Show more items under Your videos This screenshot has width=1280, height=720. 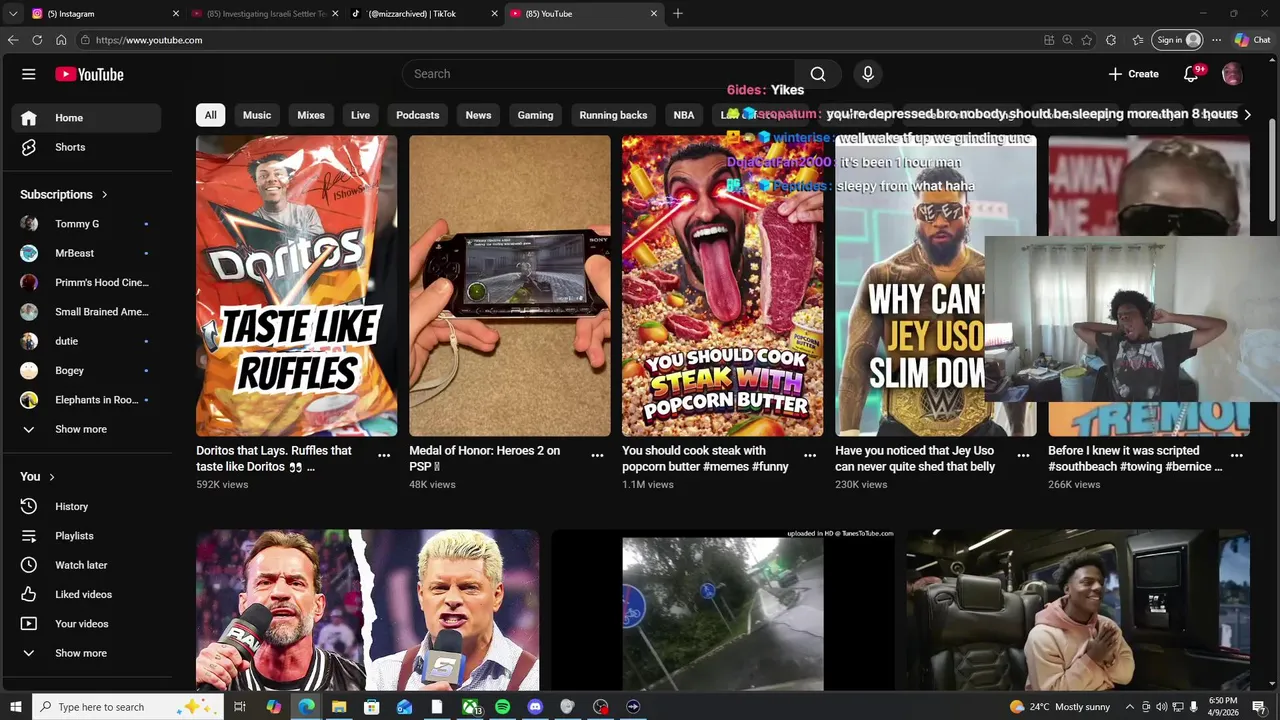coord(86,653)
